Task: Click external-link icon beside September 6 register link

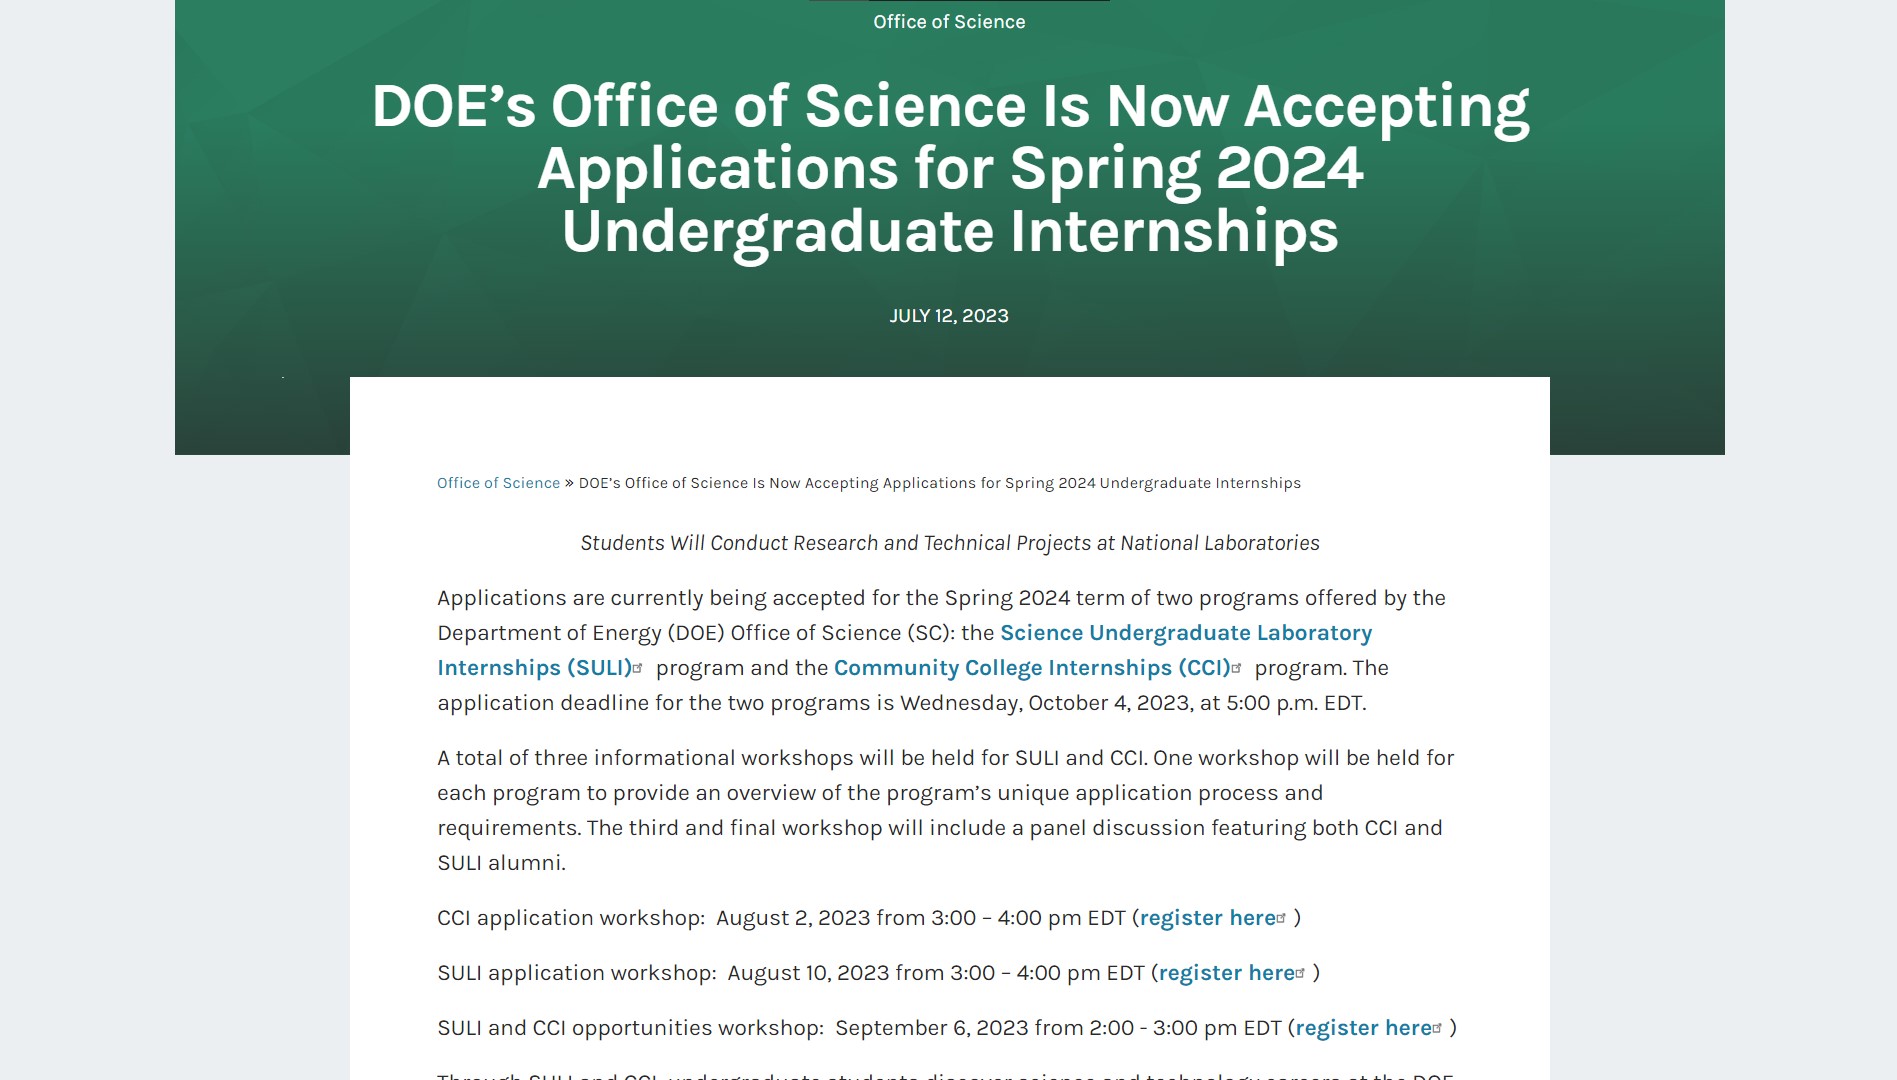Action: [x=1438, y=1027]
